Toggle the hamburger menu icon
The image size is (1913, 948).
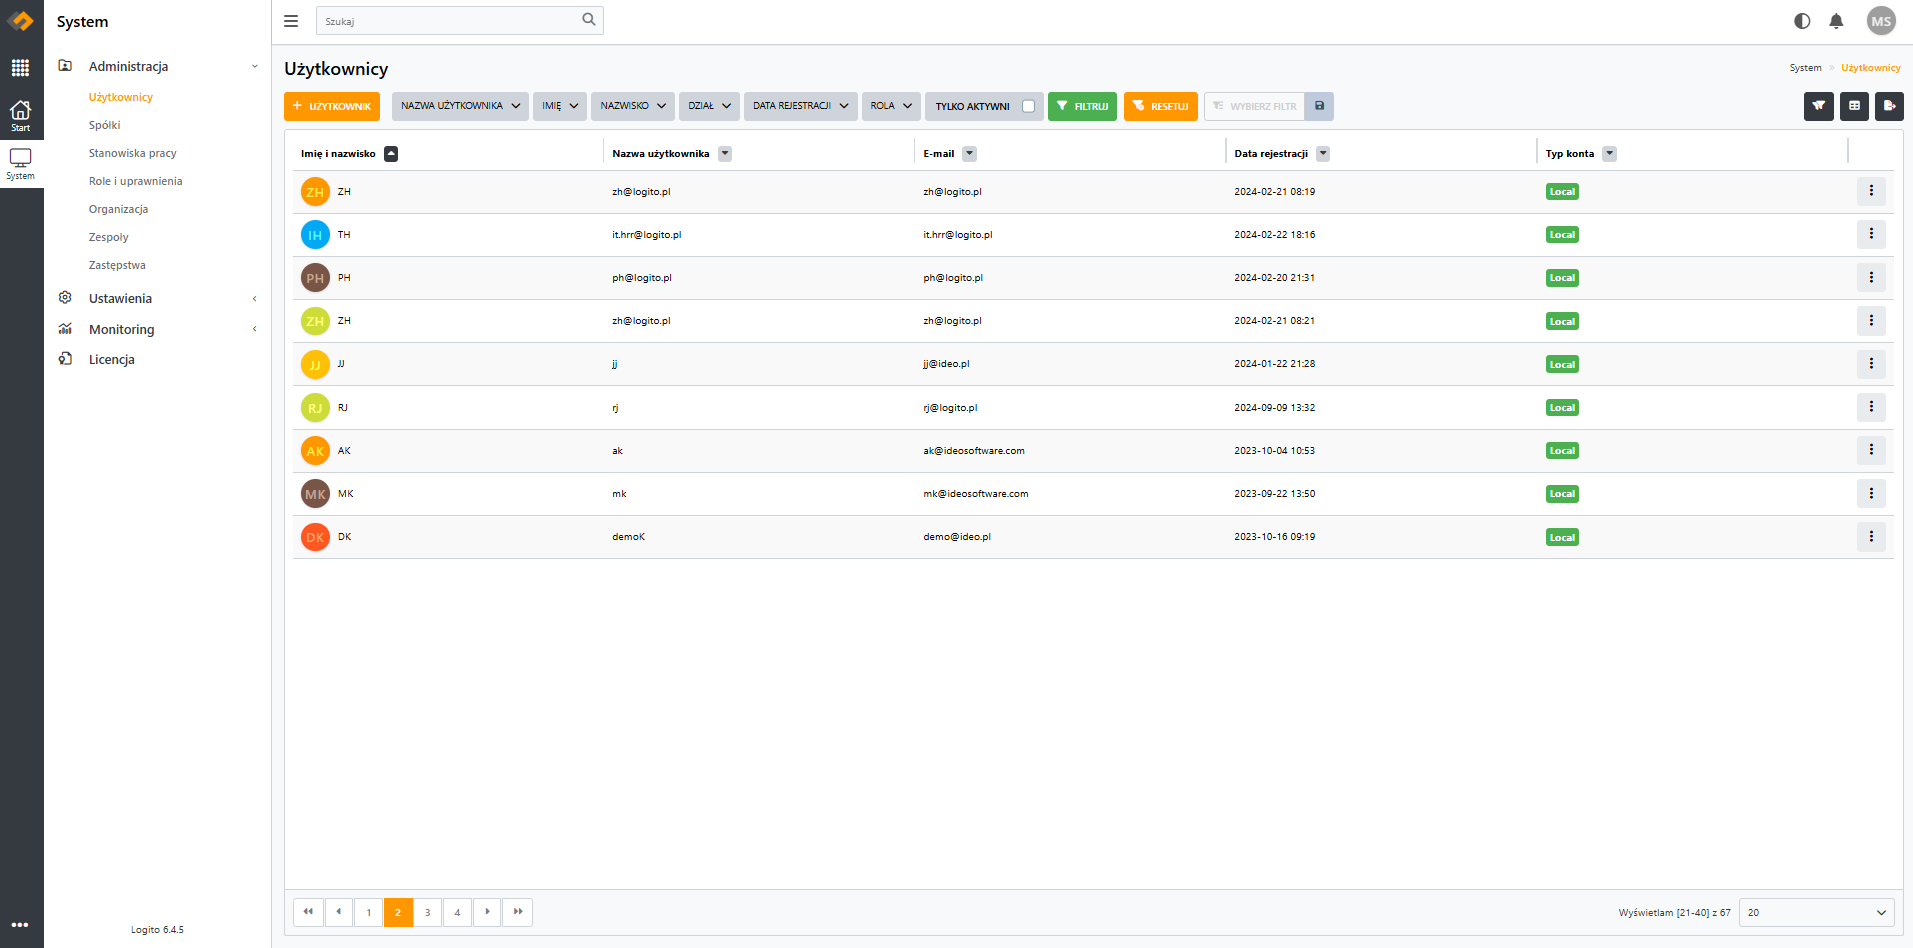point(291,21)
